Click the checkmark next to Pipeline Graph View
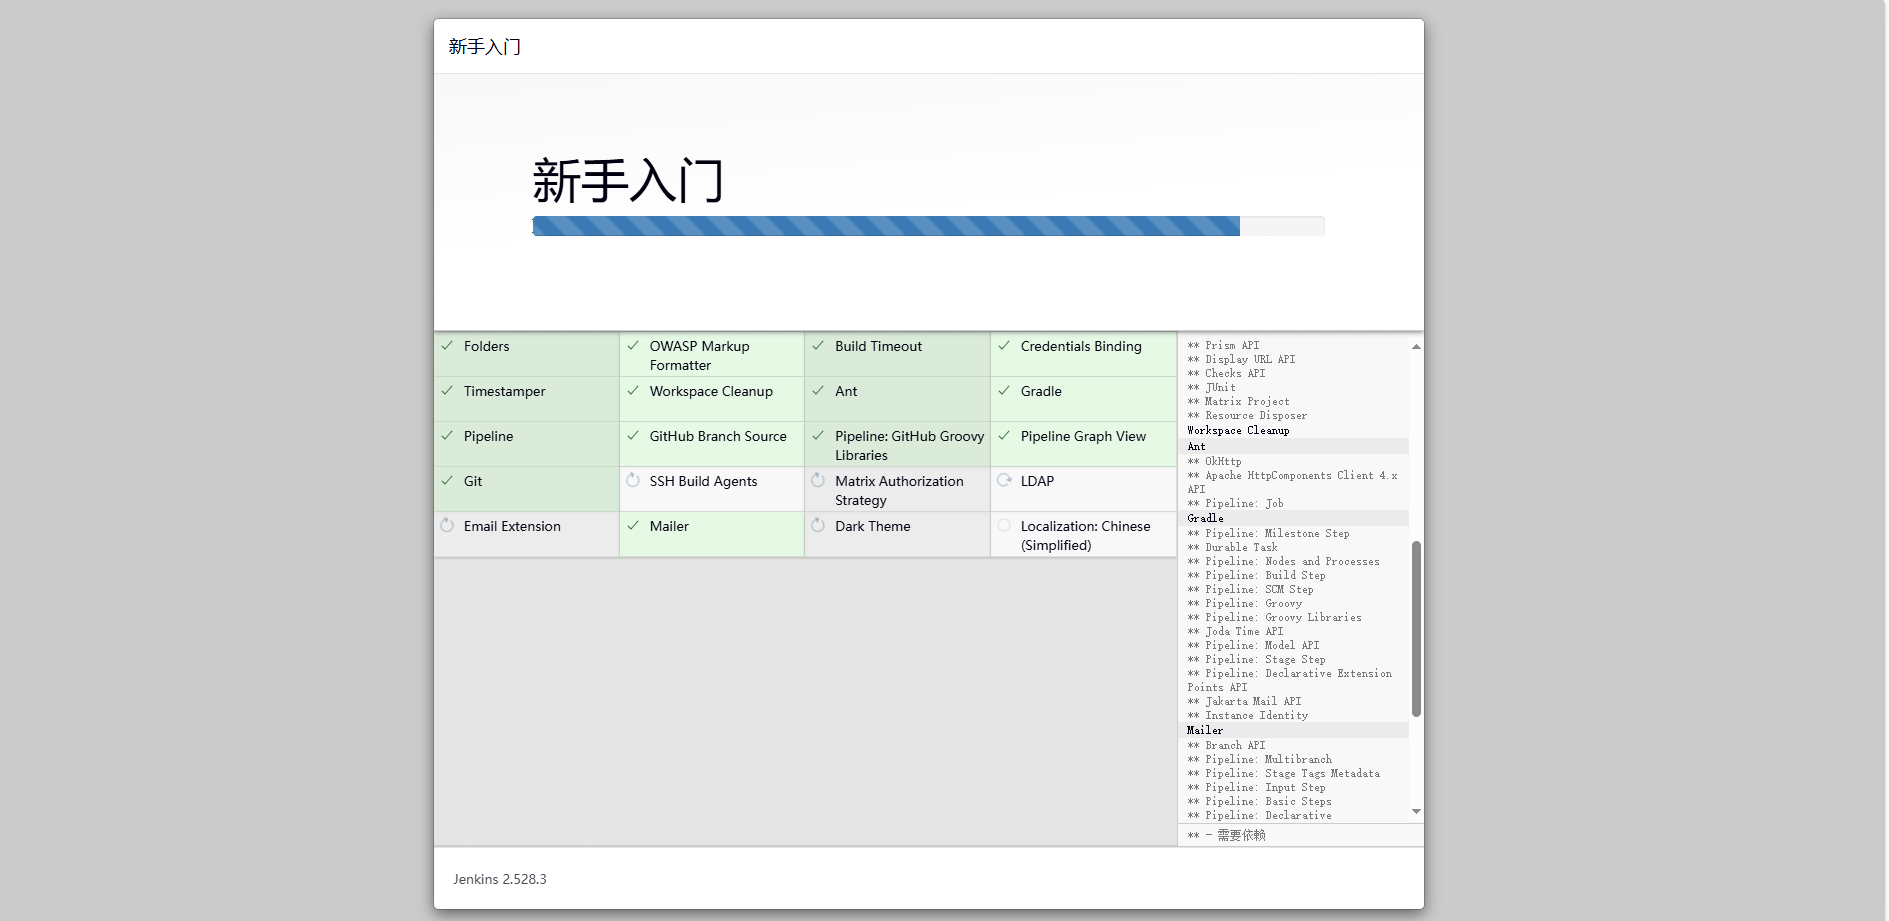 coord(1004,436)
